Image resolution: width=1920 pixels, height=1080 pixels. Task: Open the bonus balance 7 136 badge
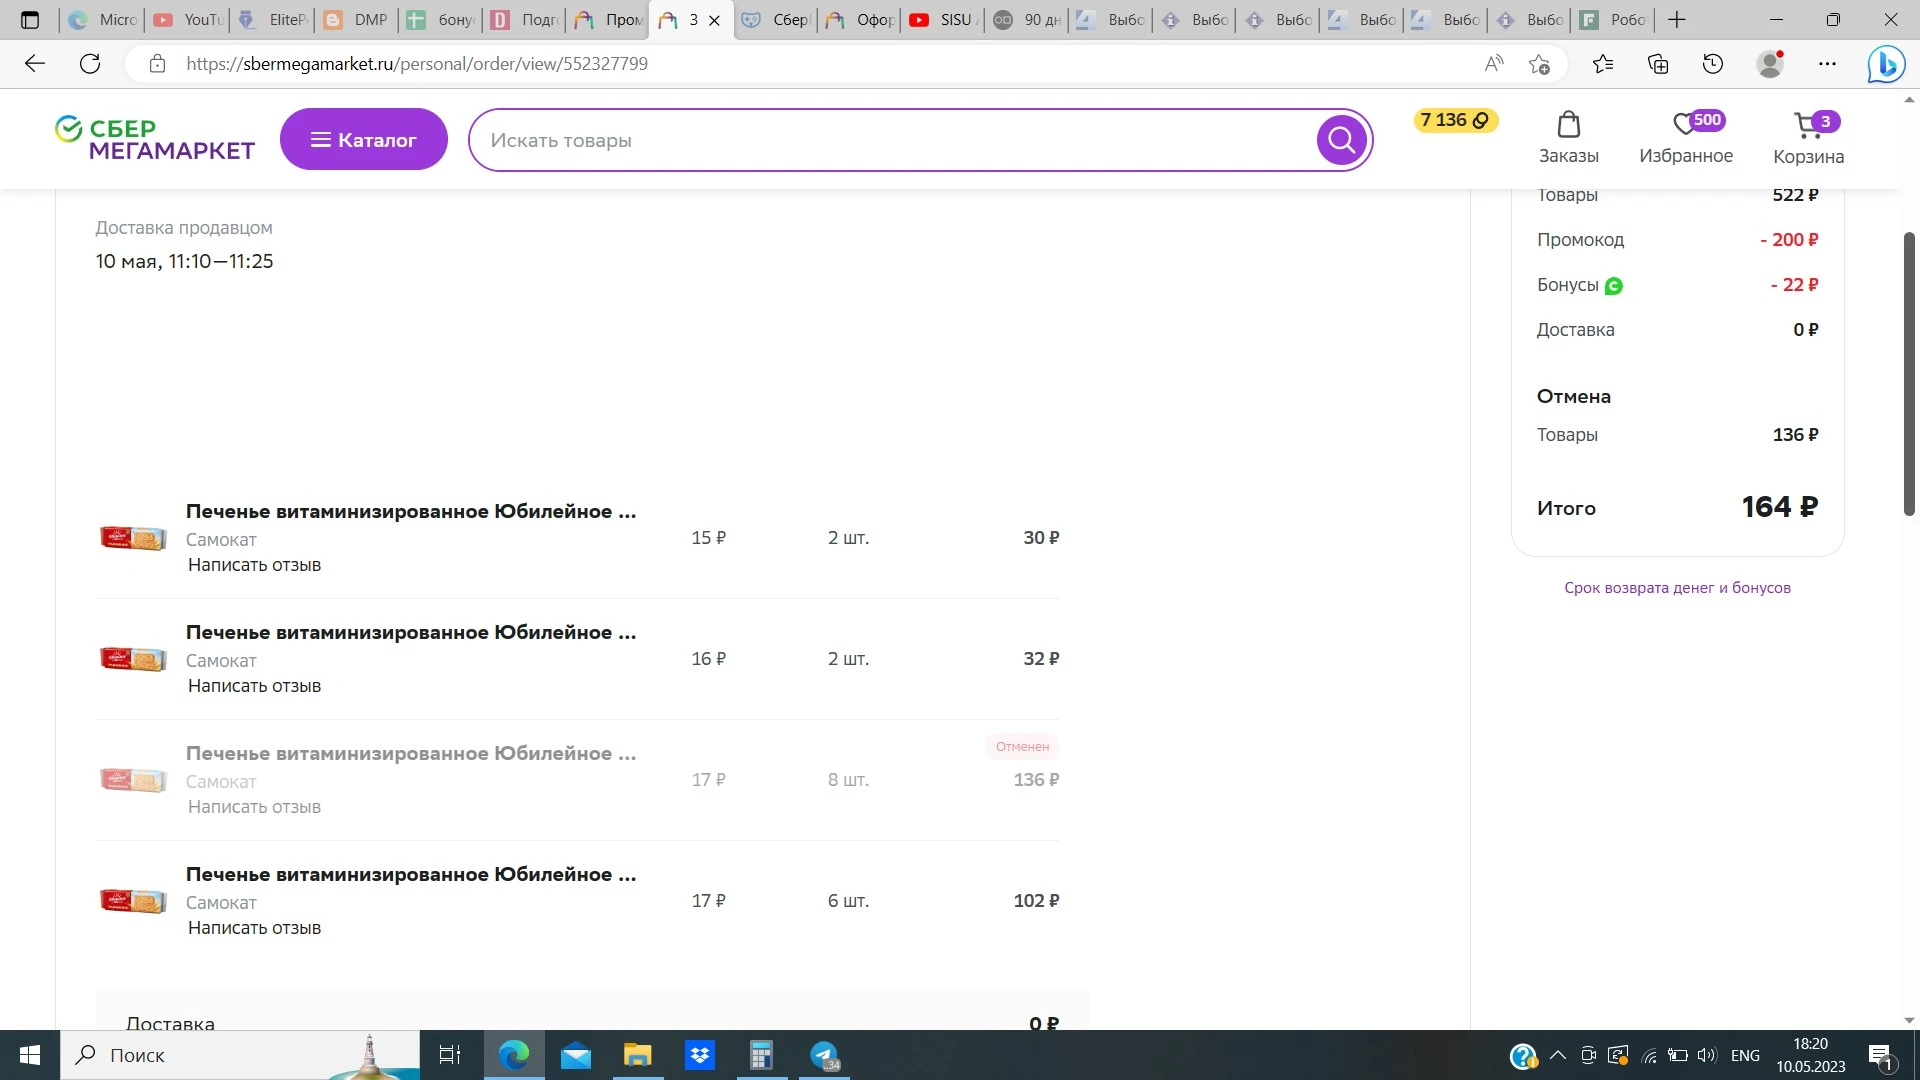pyautogui.click(x=1455, y=120)
